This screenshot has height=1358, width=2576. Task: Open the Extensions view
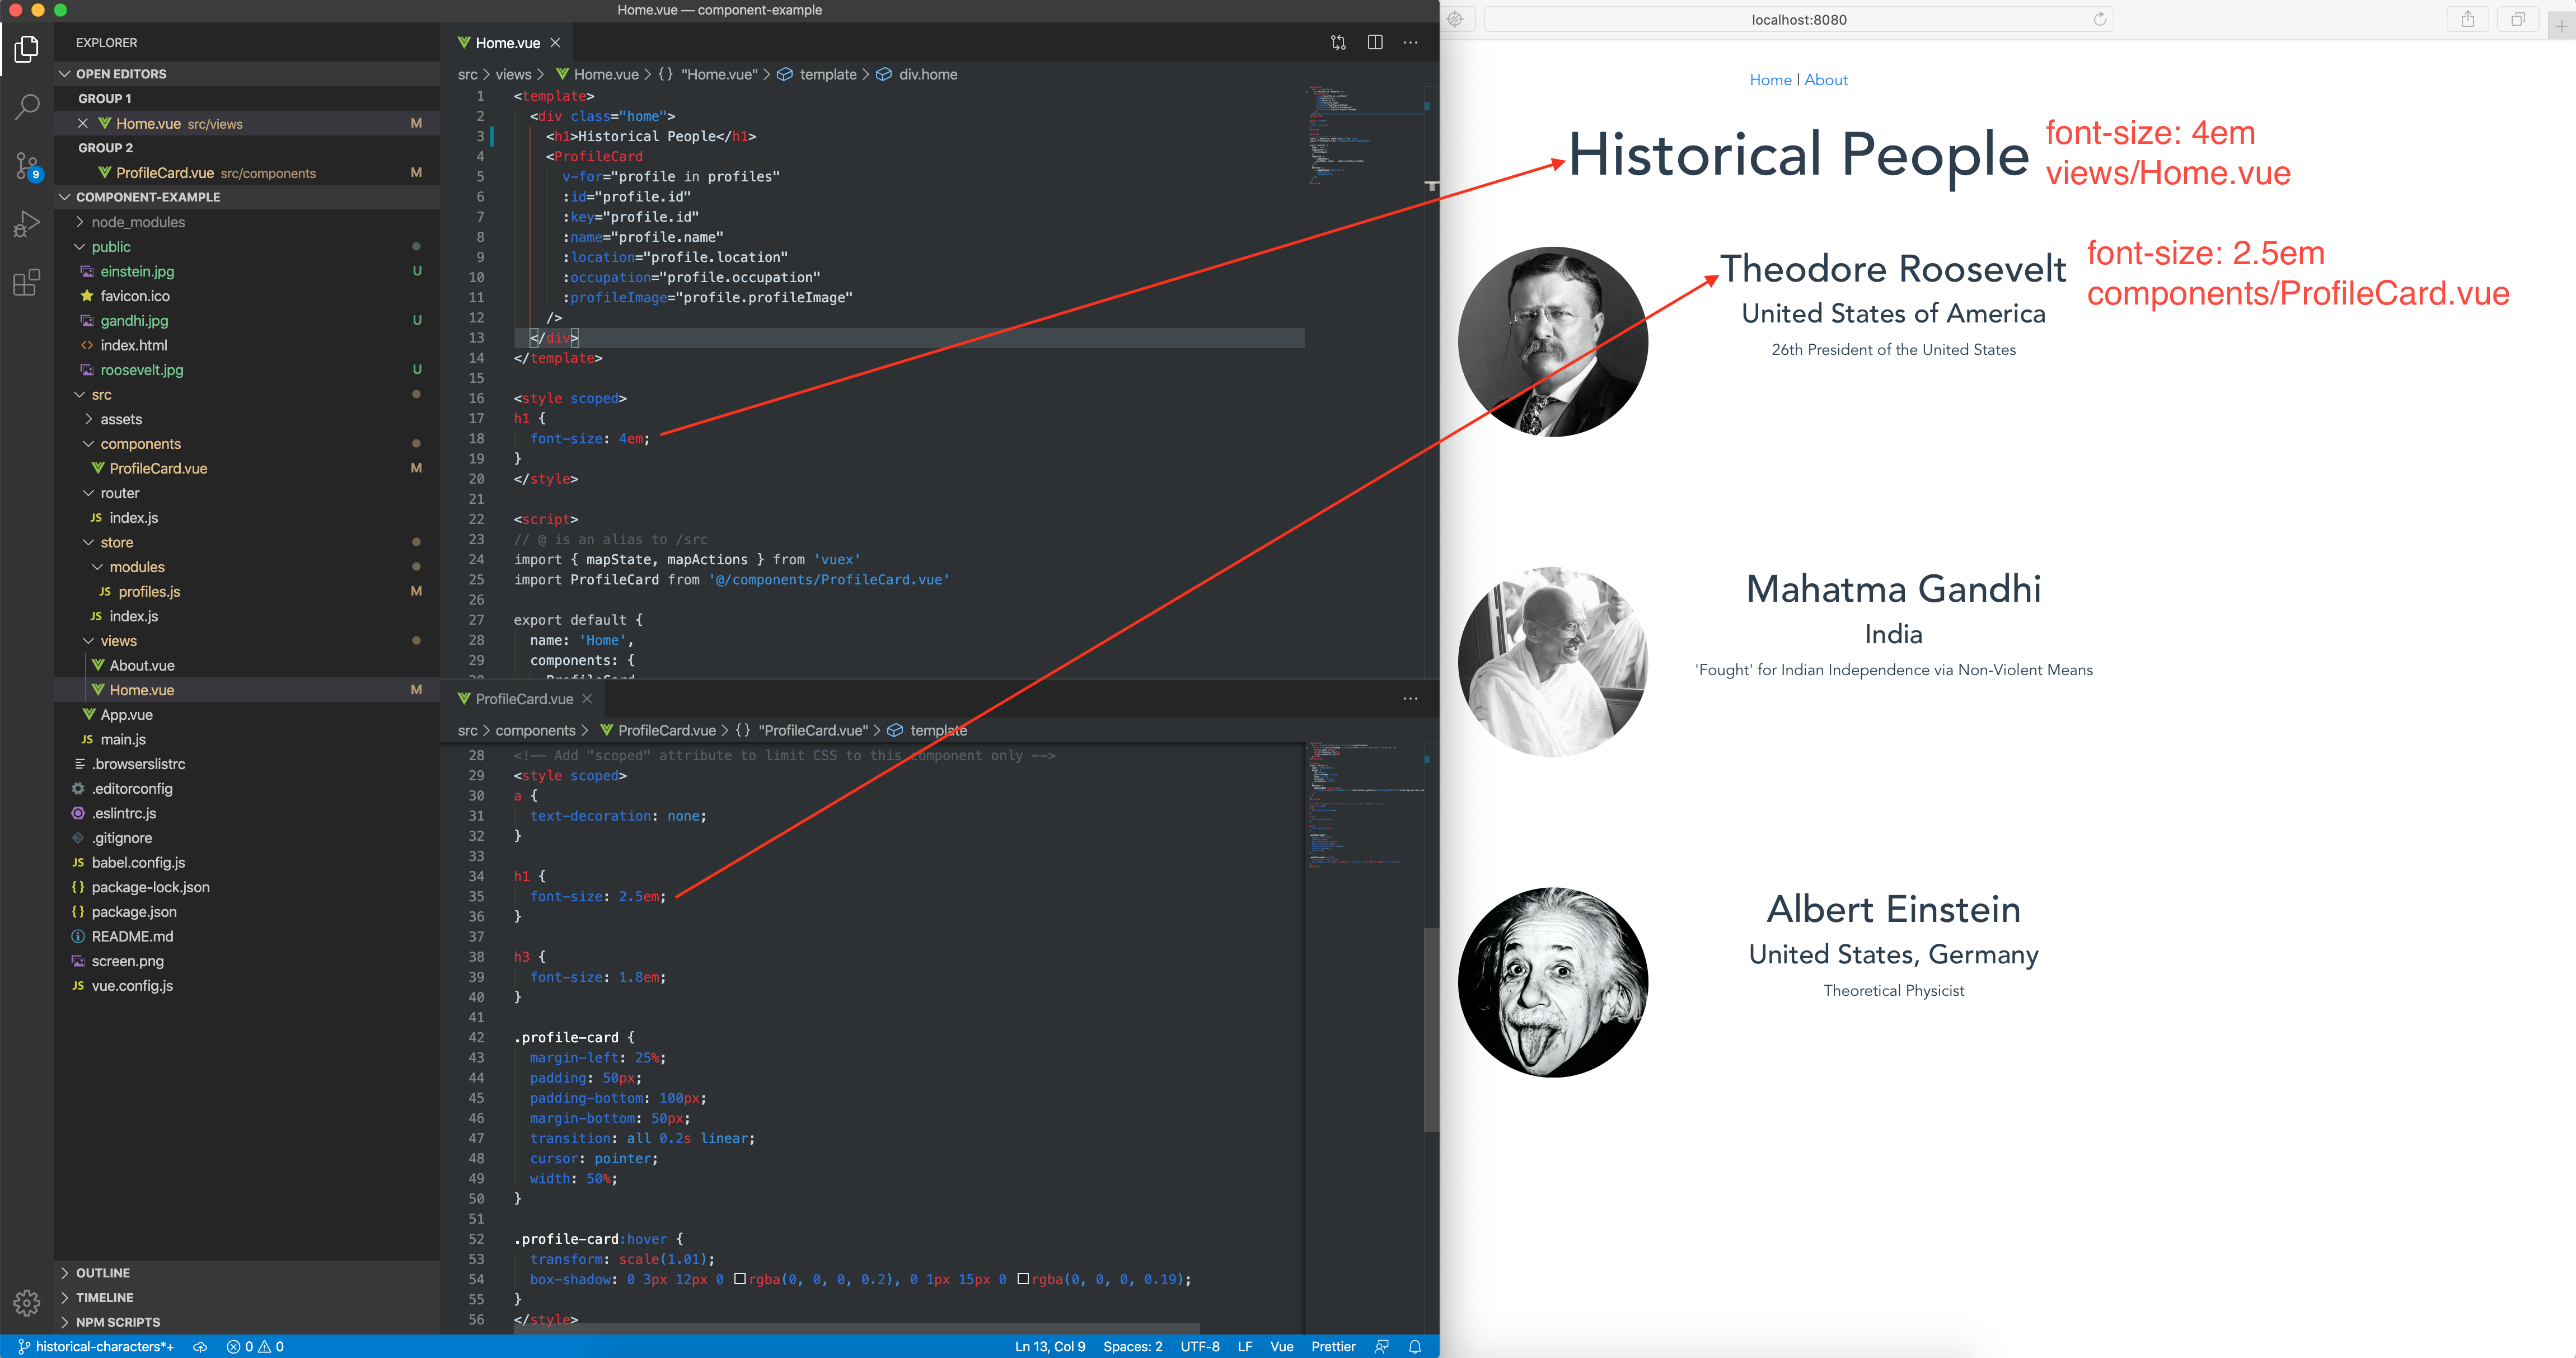coord(27,283)
